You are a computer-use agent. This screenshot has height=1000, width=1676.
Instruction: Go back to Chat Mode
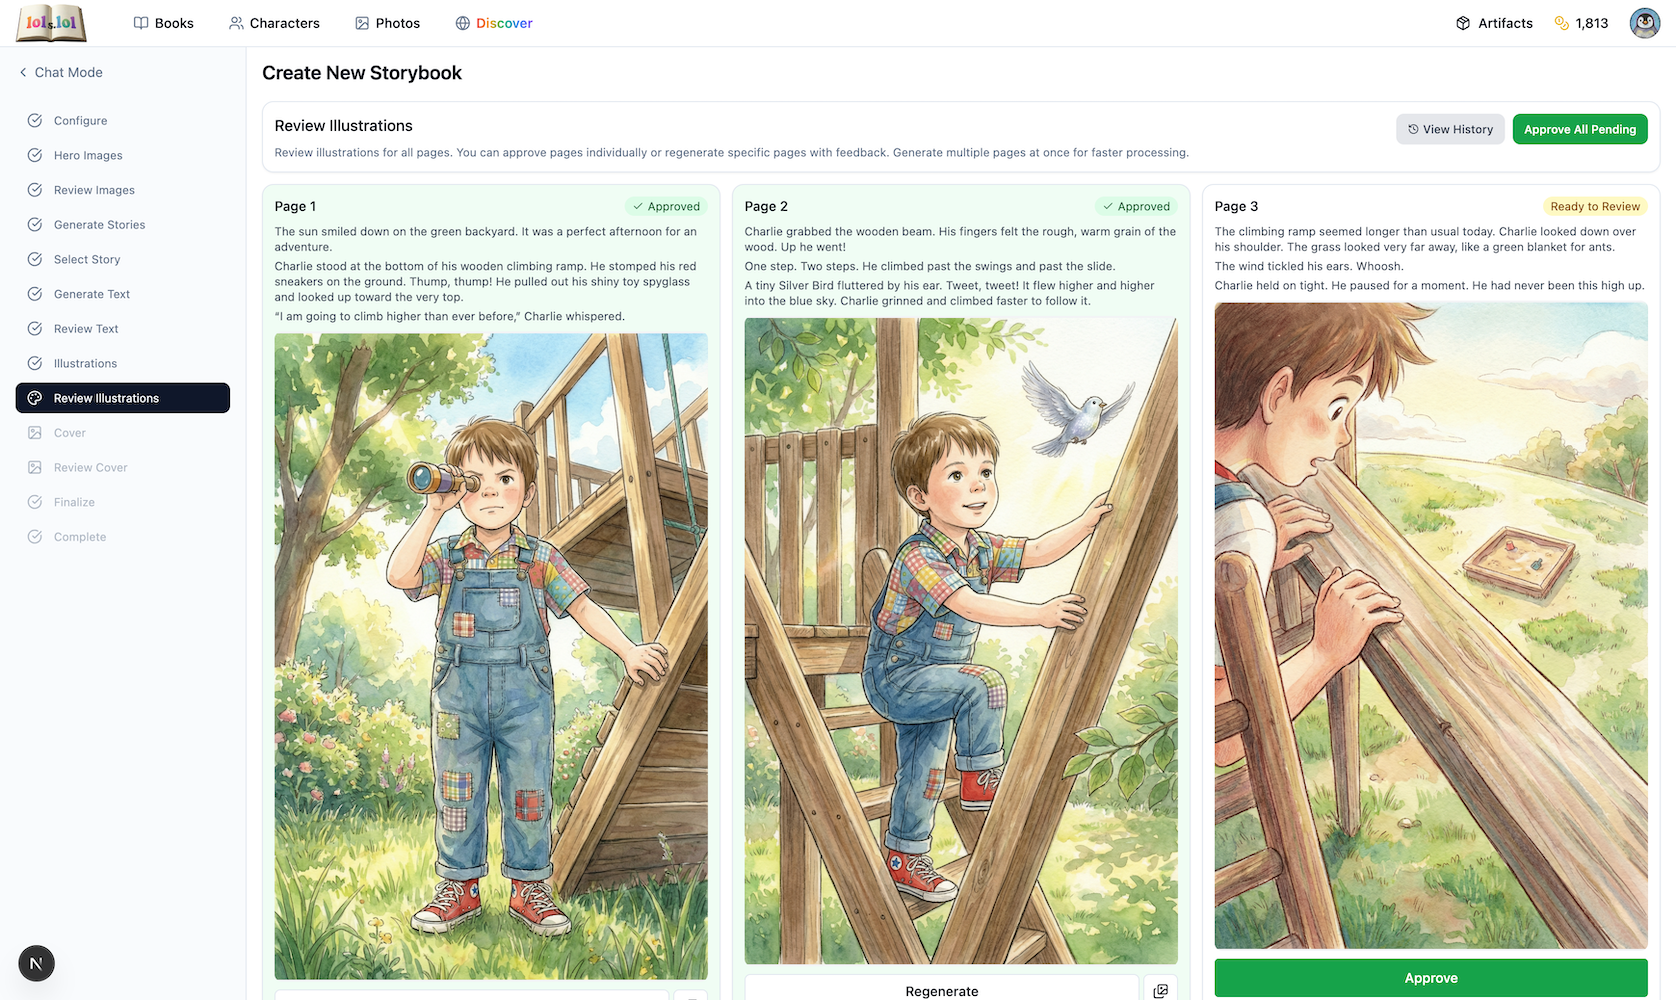[60, 72]
